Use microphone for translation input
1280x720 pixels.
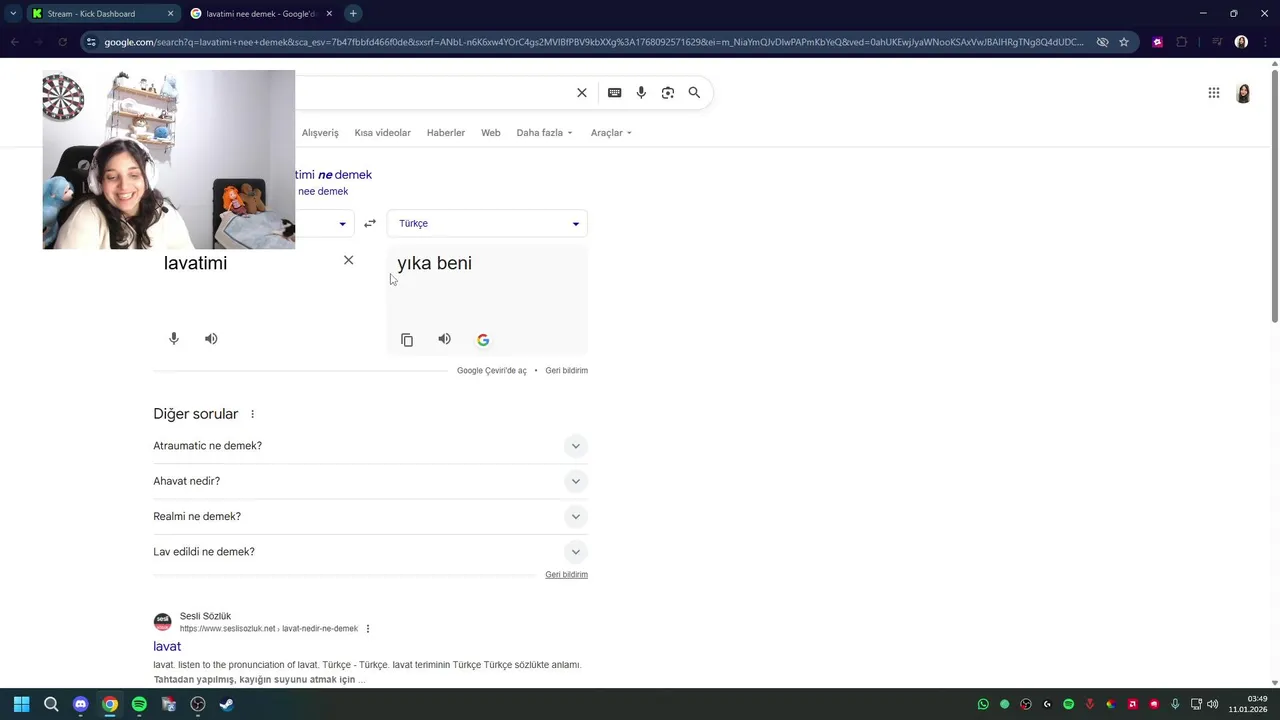[174, 339]
